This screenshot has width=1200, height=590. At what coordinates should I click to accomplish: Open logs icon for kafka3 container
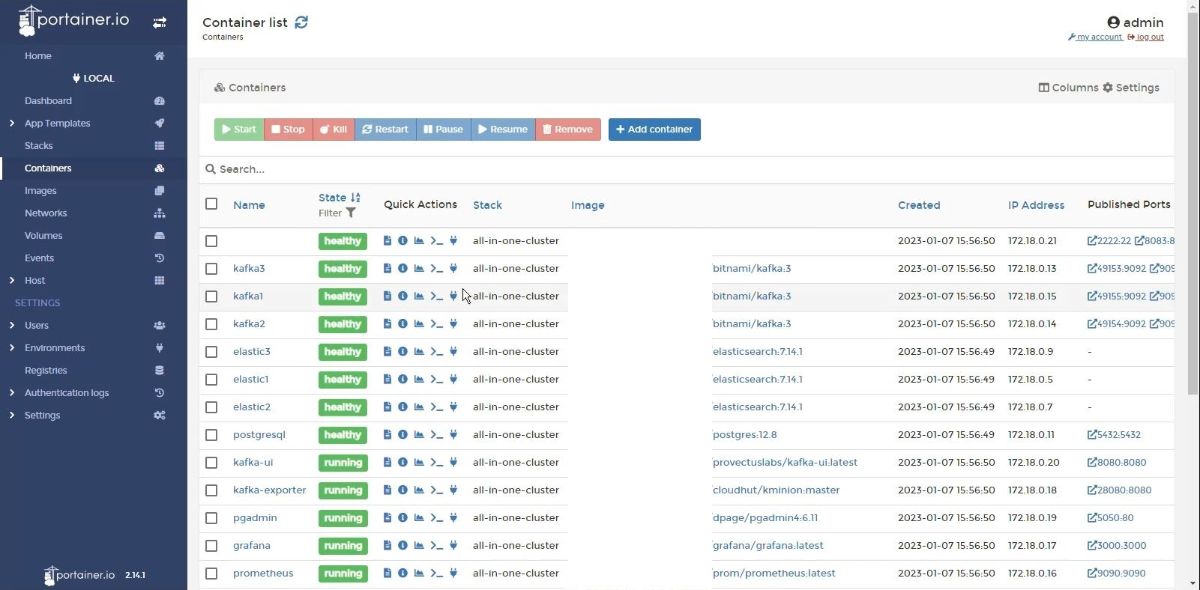tap(388, 269)
